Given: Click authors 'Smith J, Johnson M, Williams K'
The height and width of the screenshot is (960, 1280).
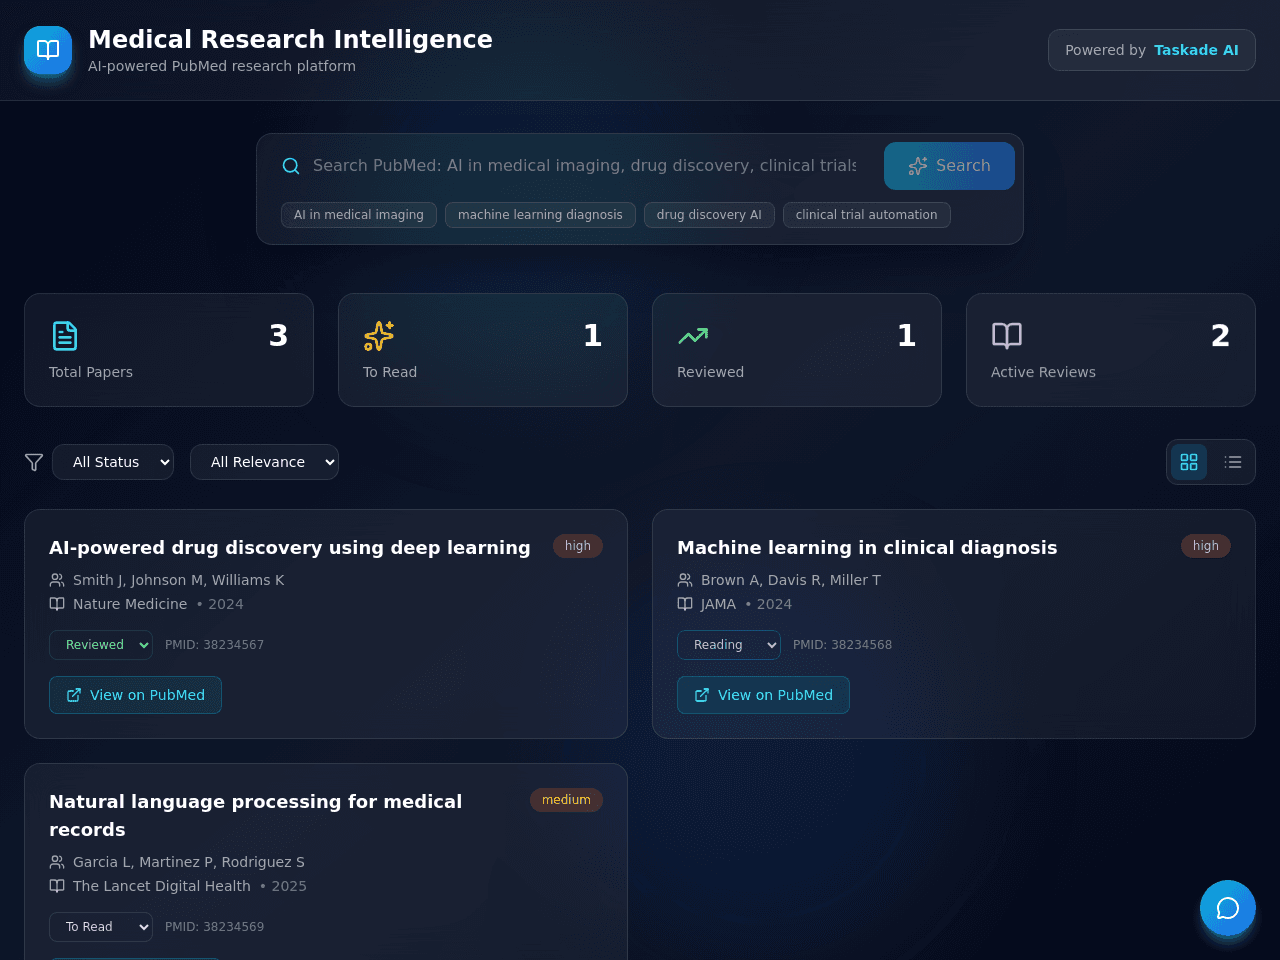Looking at the screenshot, I should click(179, 580).
